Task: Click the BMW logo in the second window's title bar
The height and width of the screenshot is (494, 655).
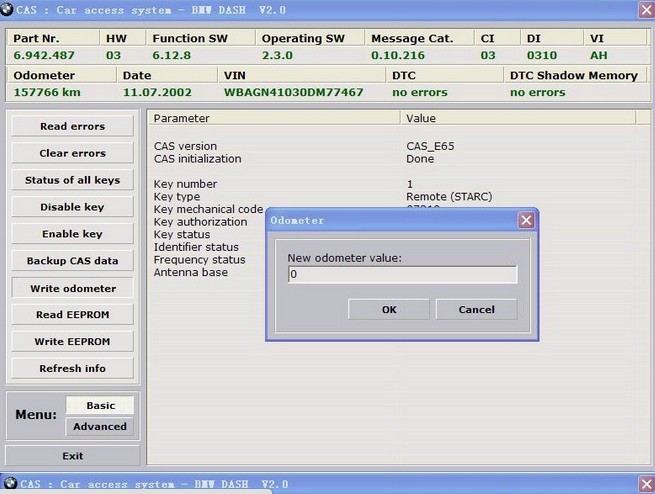Action: click(10, 483)
